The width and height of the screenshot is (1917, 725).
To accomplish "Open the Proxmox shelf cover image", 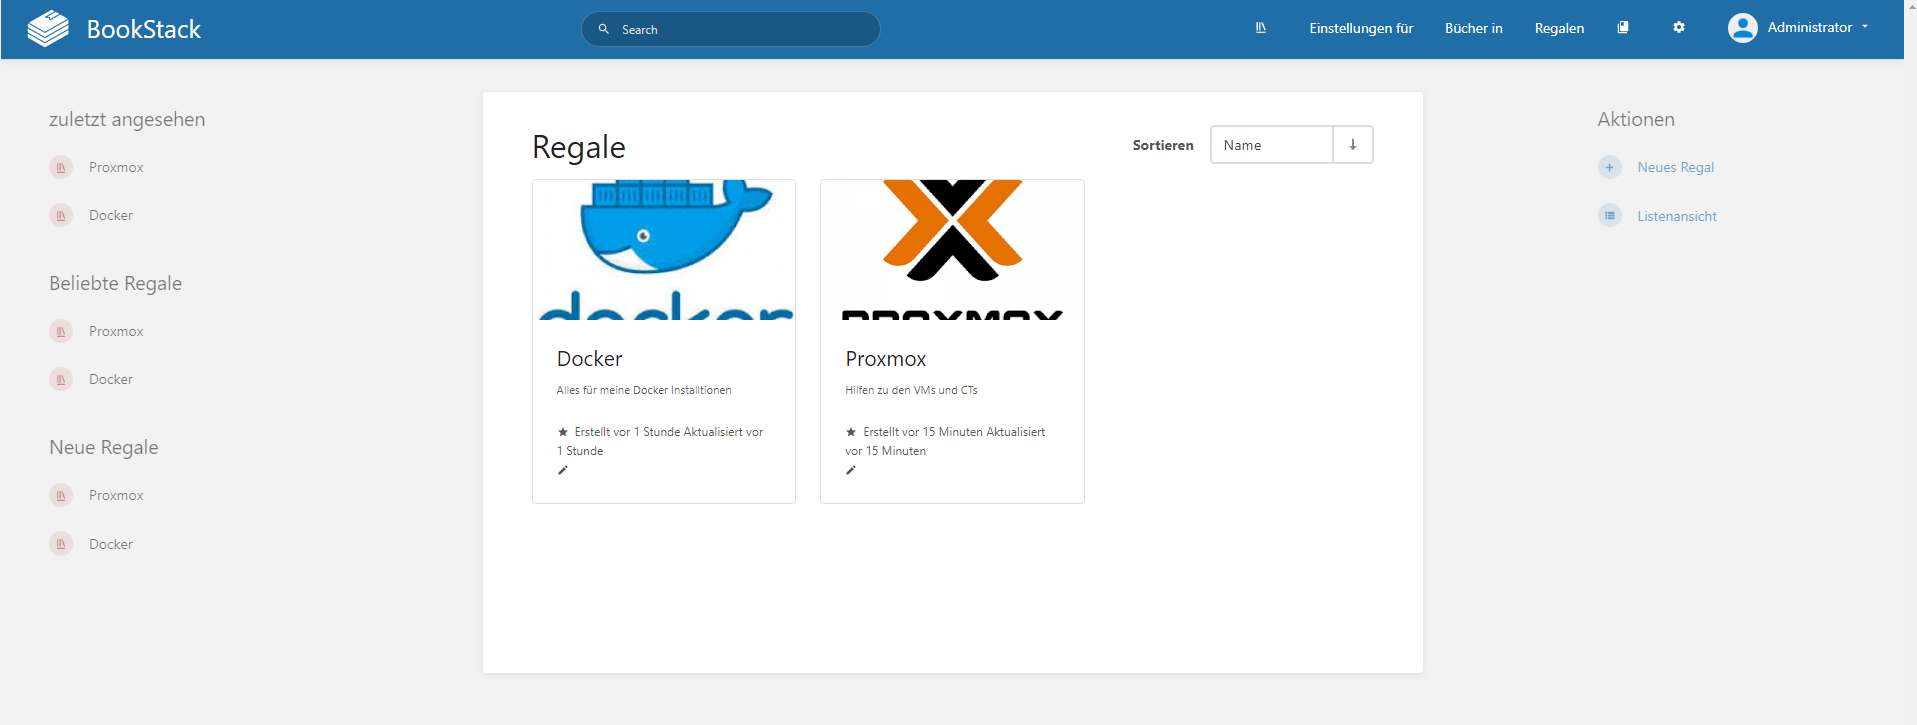I will click(952, 250).
